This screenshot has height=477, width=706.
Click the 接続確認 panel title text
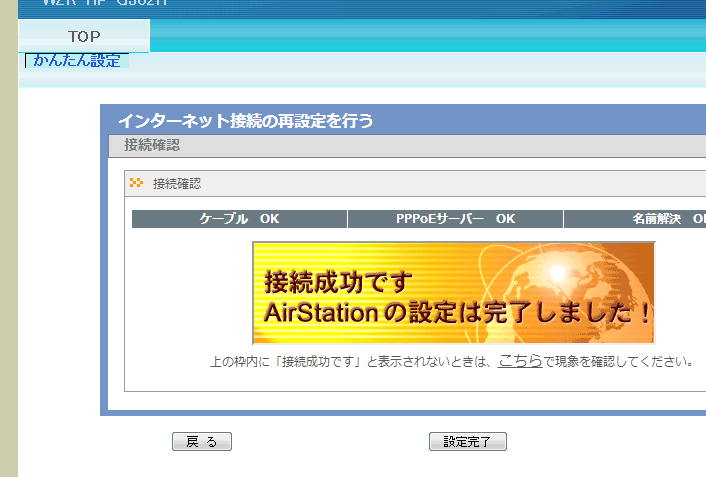point(176,184)
